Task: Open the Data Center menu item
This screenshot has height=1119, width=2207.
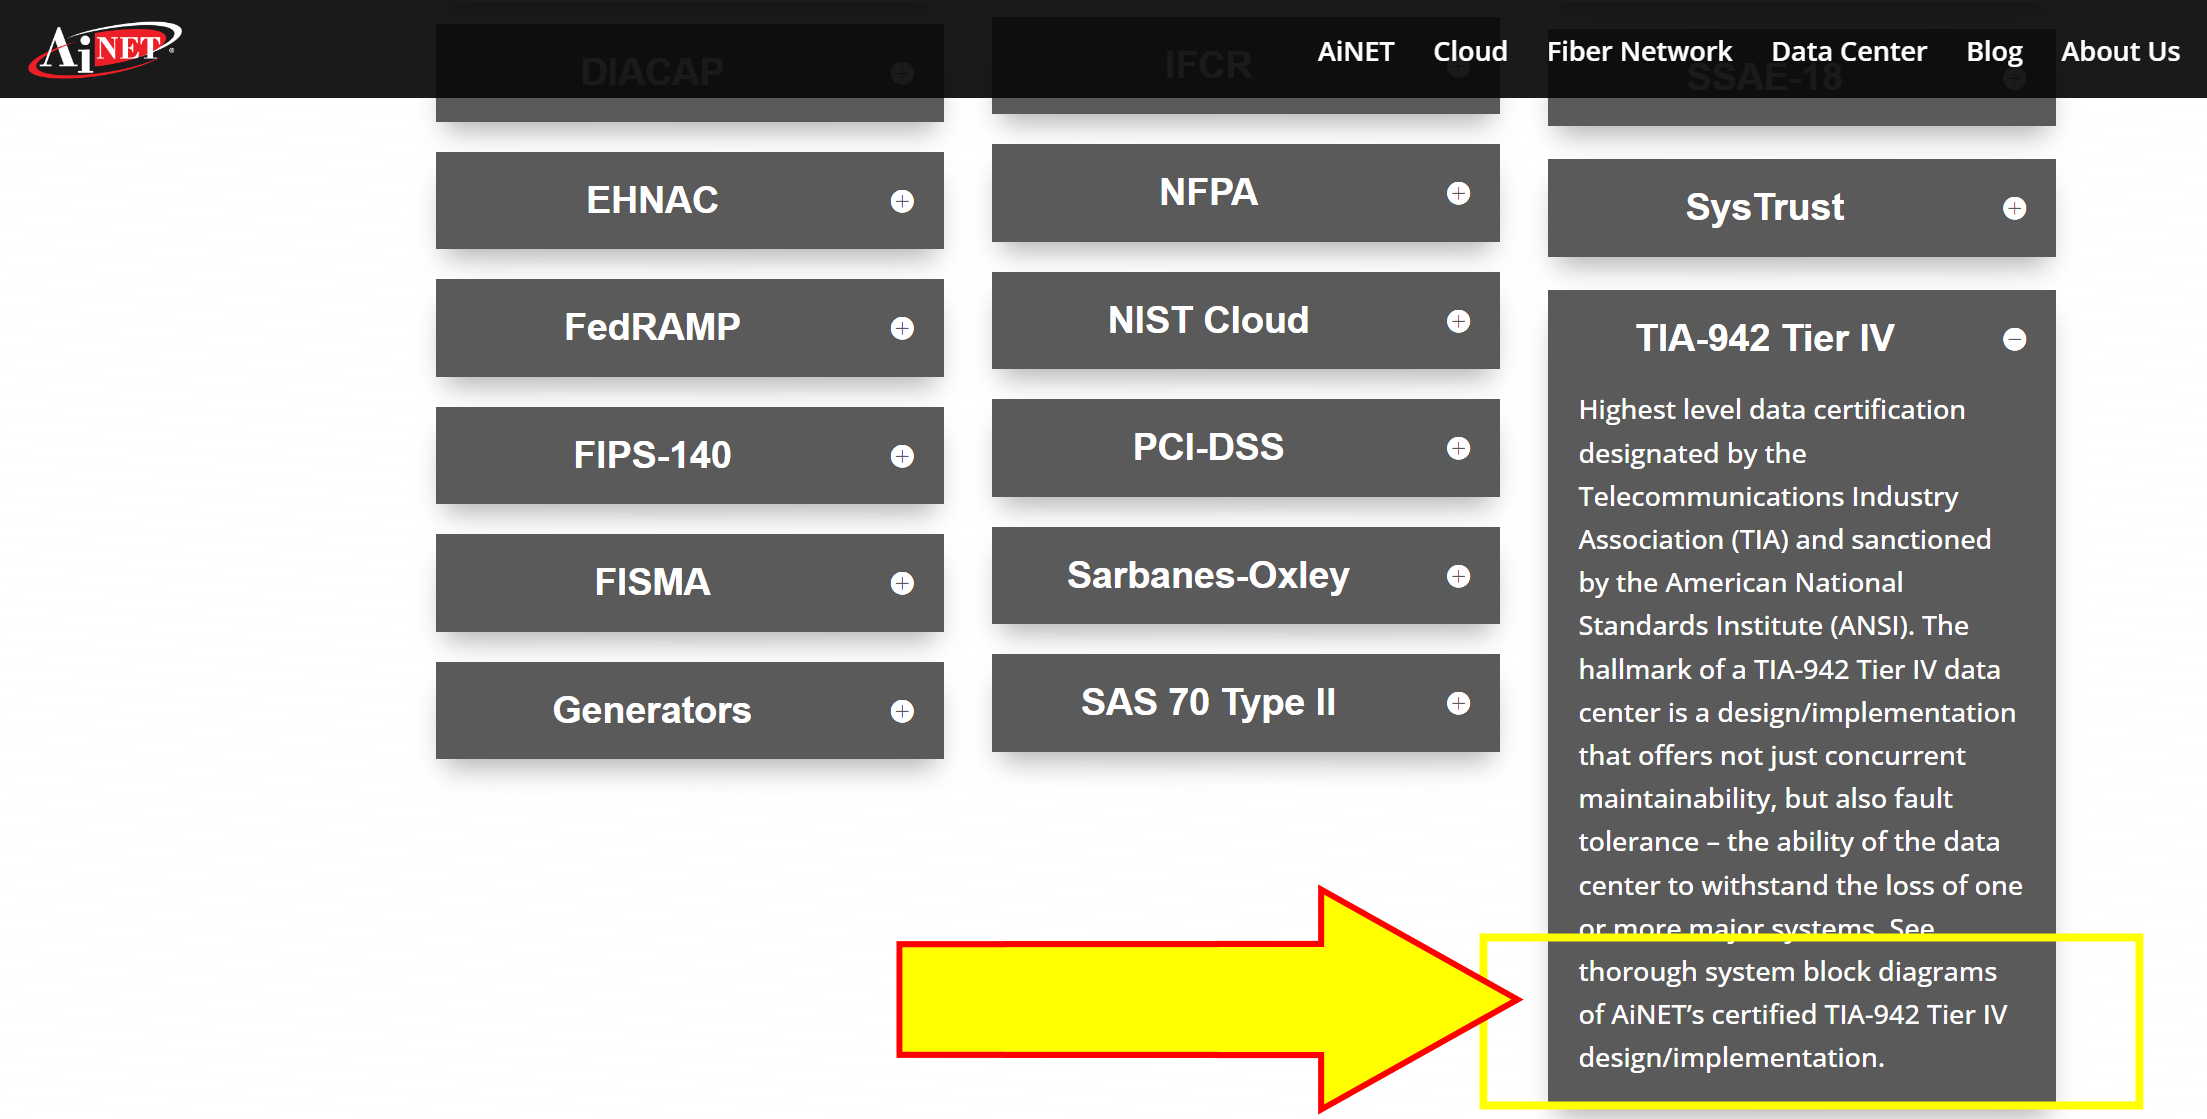Action: [x=1848, y=51]
